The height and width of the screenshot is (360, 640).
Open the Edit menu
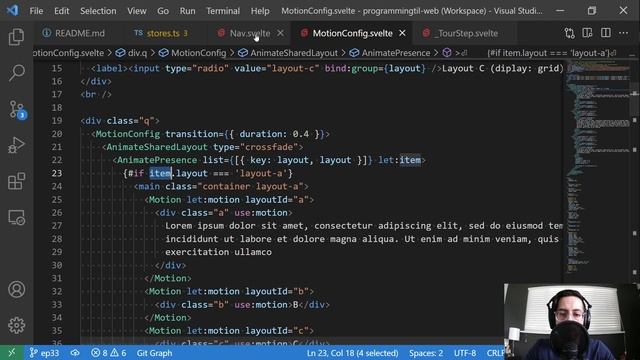point(62,11)
